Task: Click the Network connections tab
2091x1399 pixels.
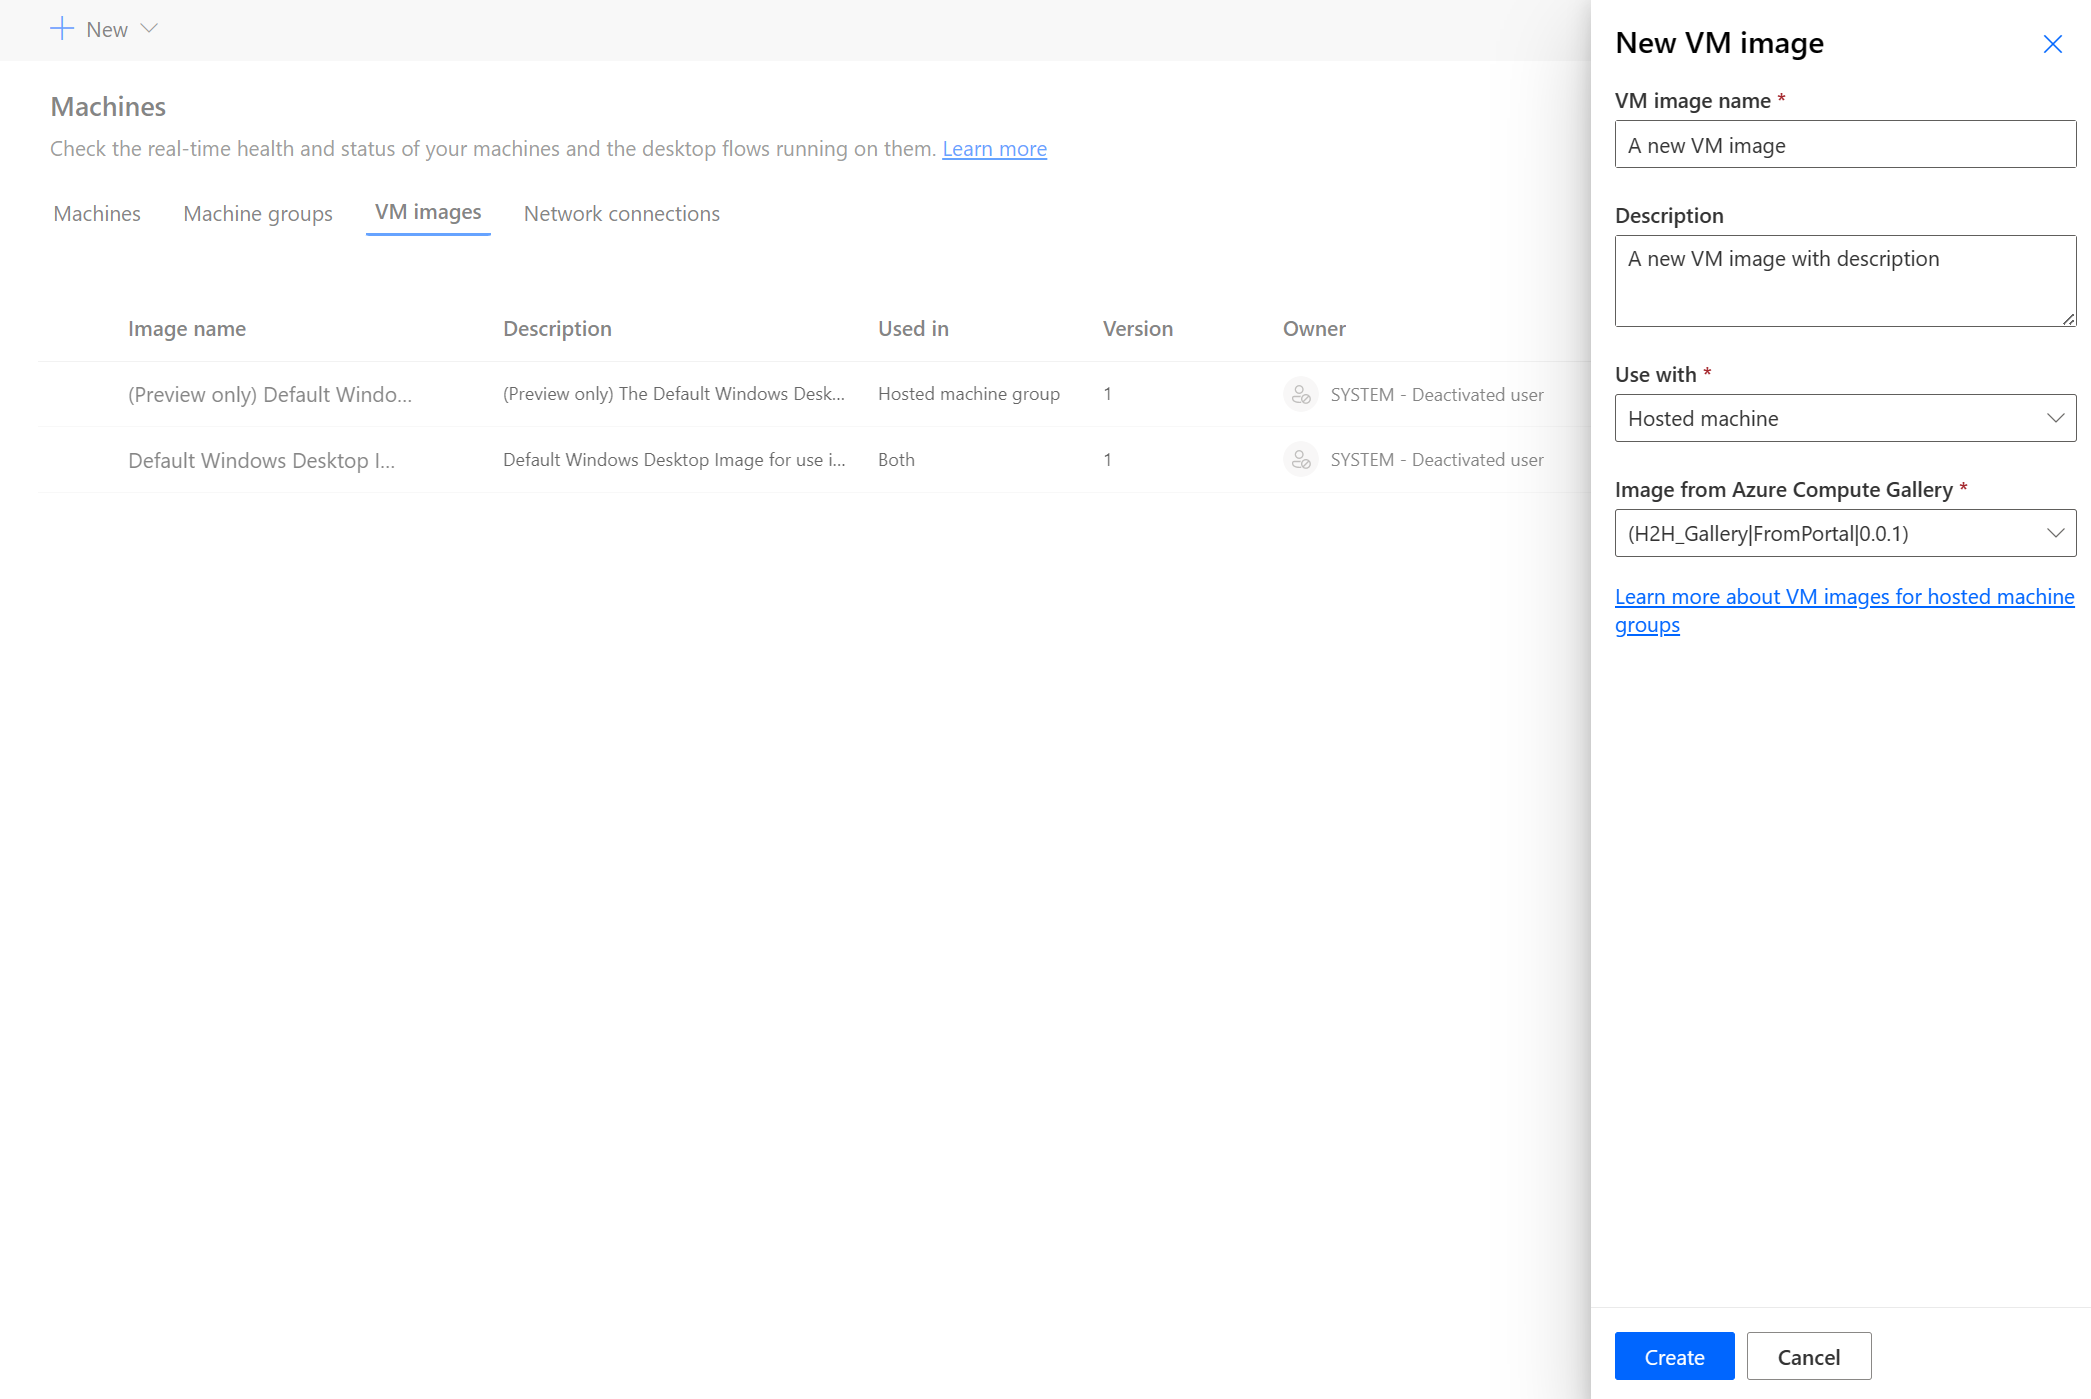Action: 622,212
